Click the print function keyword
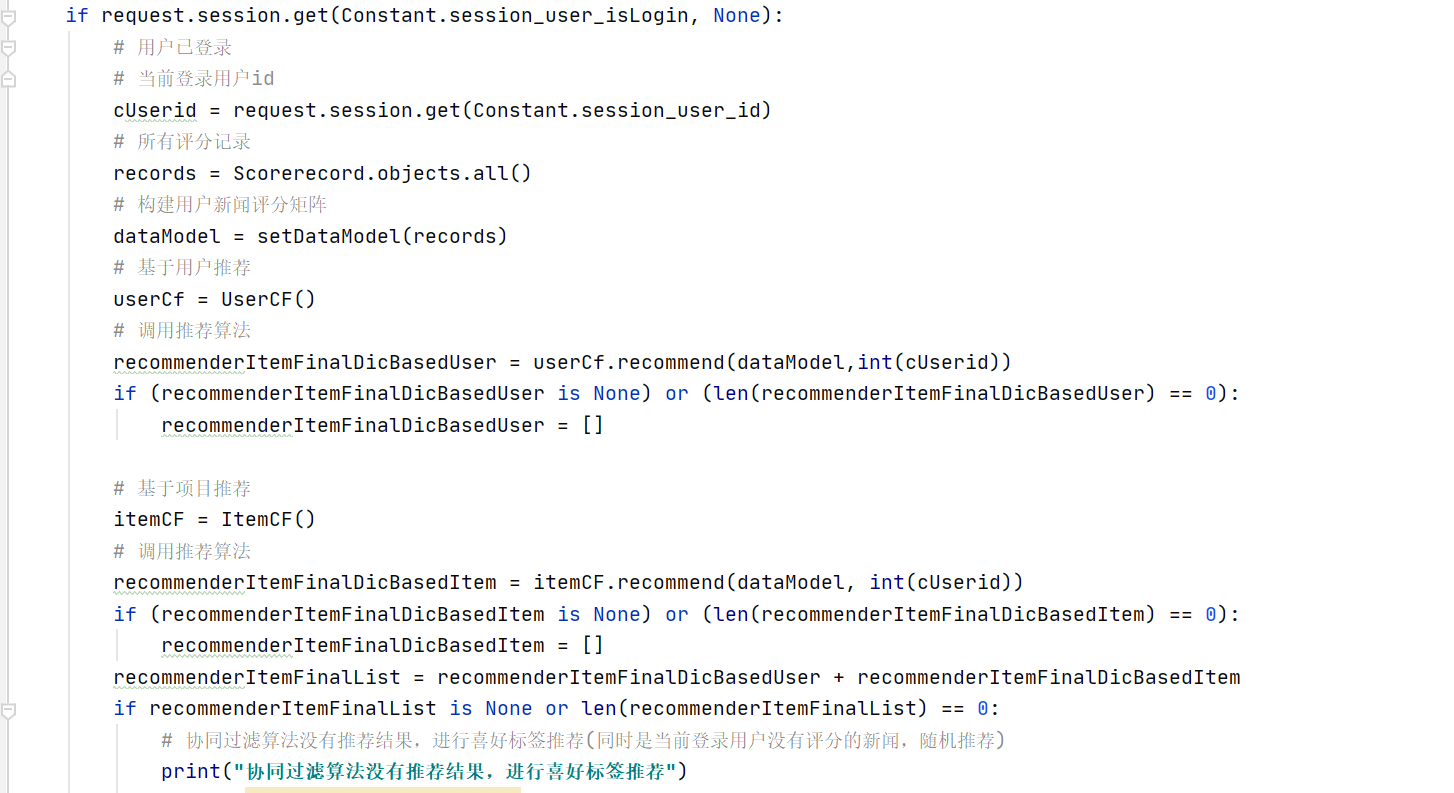This screenshot has width=1454, height=793. pos(190,771)
